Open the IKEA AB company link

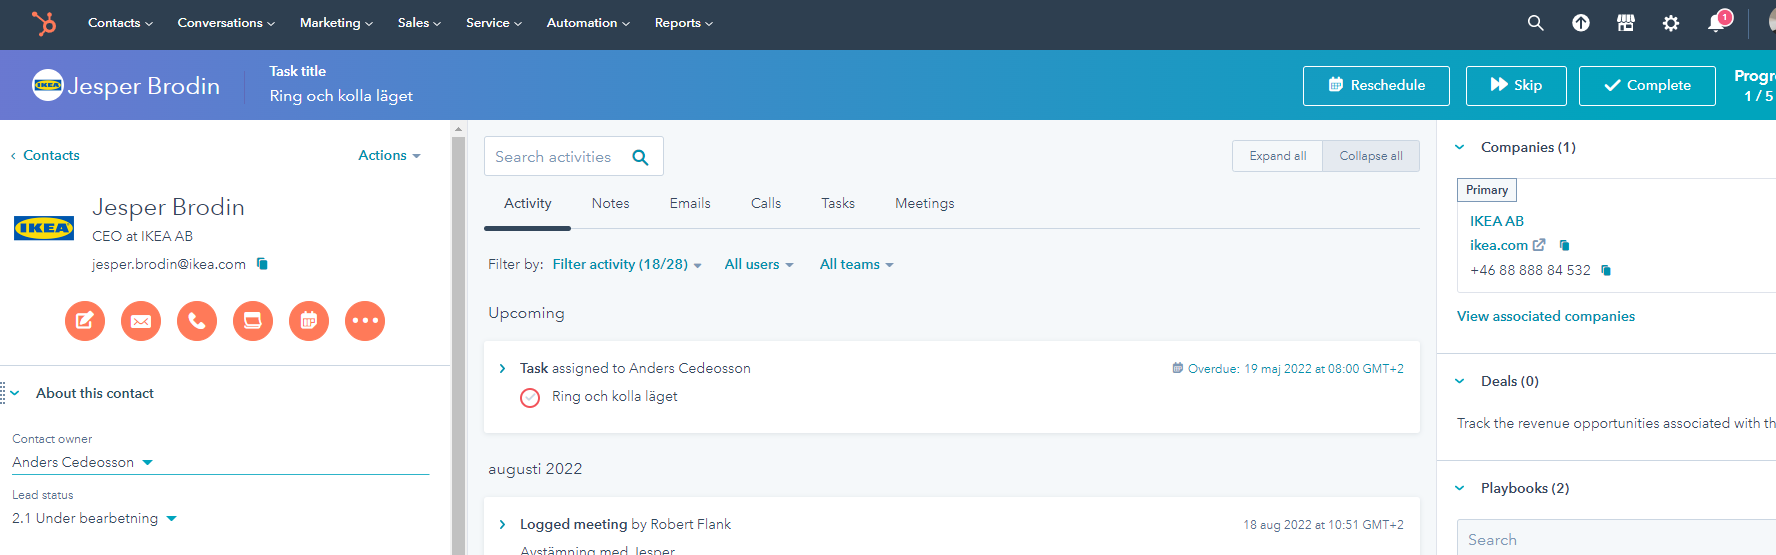coord(1497,222)
